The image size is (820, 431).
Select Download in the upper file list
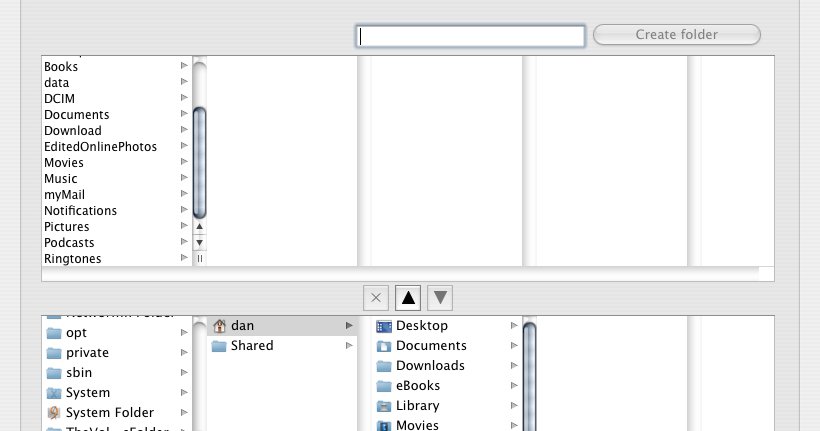[x=73, y=131]
